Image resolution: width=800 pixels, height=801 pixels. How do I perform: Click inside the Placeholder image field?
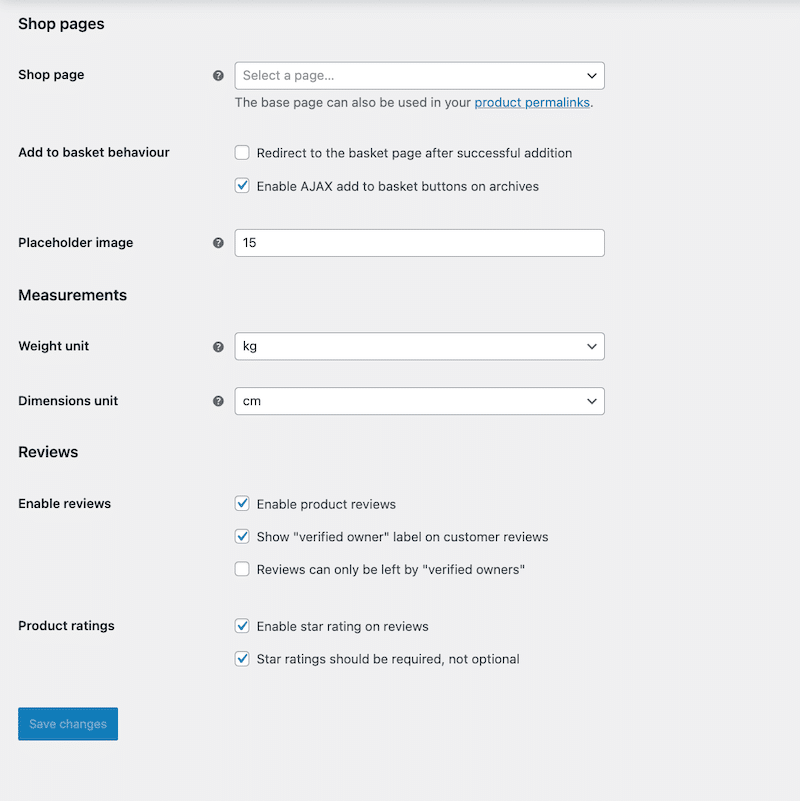pyautogui.click(x=419, y=242)
